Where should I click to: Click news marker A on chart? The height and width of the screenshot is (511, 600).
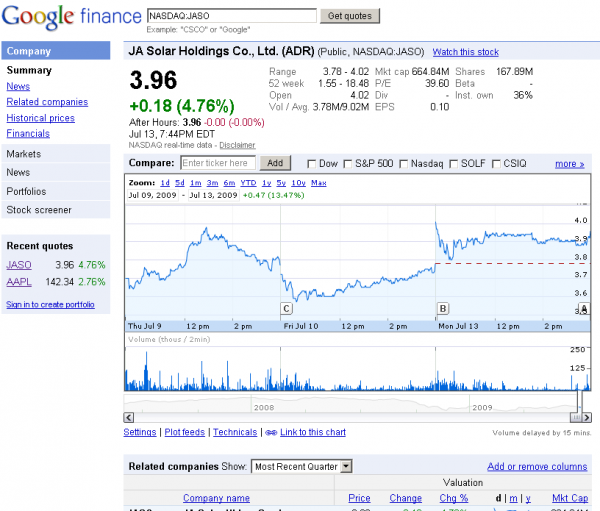pos(584,309)
